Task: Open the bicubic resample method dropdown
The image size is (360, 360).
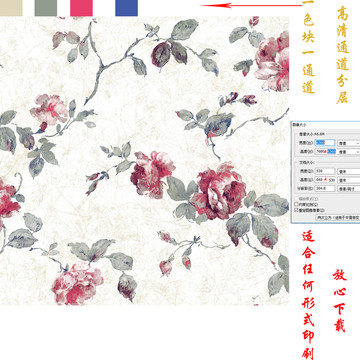Action: [x=338, y=217]
